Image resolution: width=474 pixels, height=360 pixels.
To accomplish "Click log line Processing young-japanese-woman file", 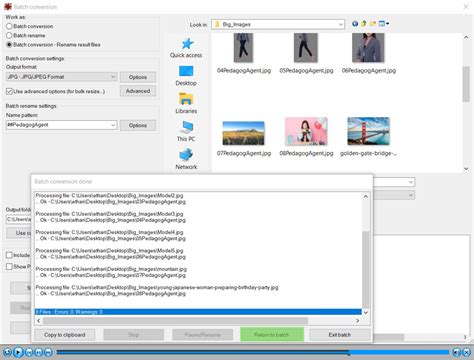I will [x=157, y=287].
